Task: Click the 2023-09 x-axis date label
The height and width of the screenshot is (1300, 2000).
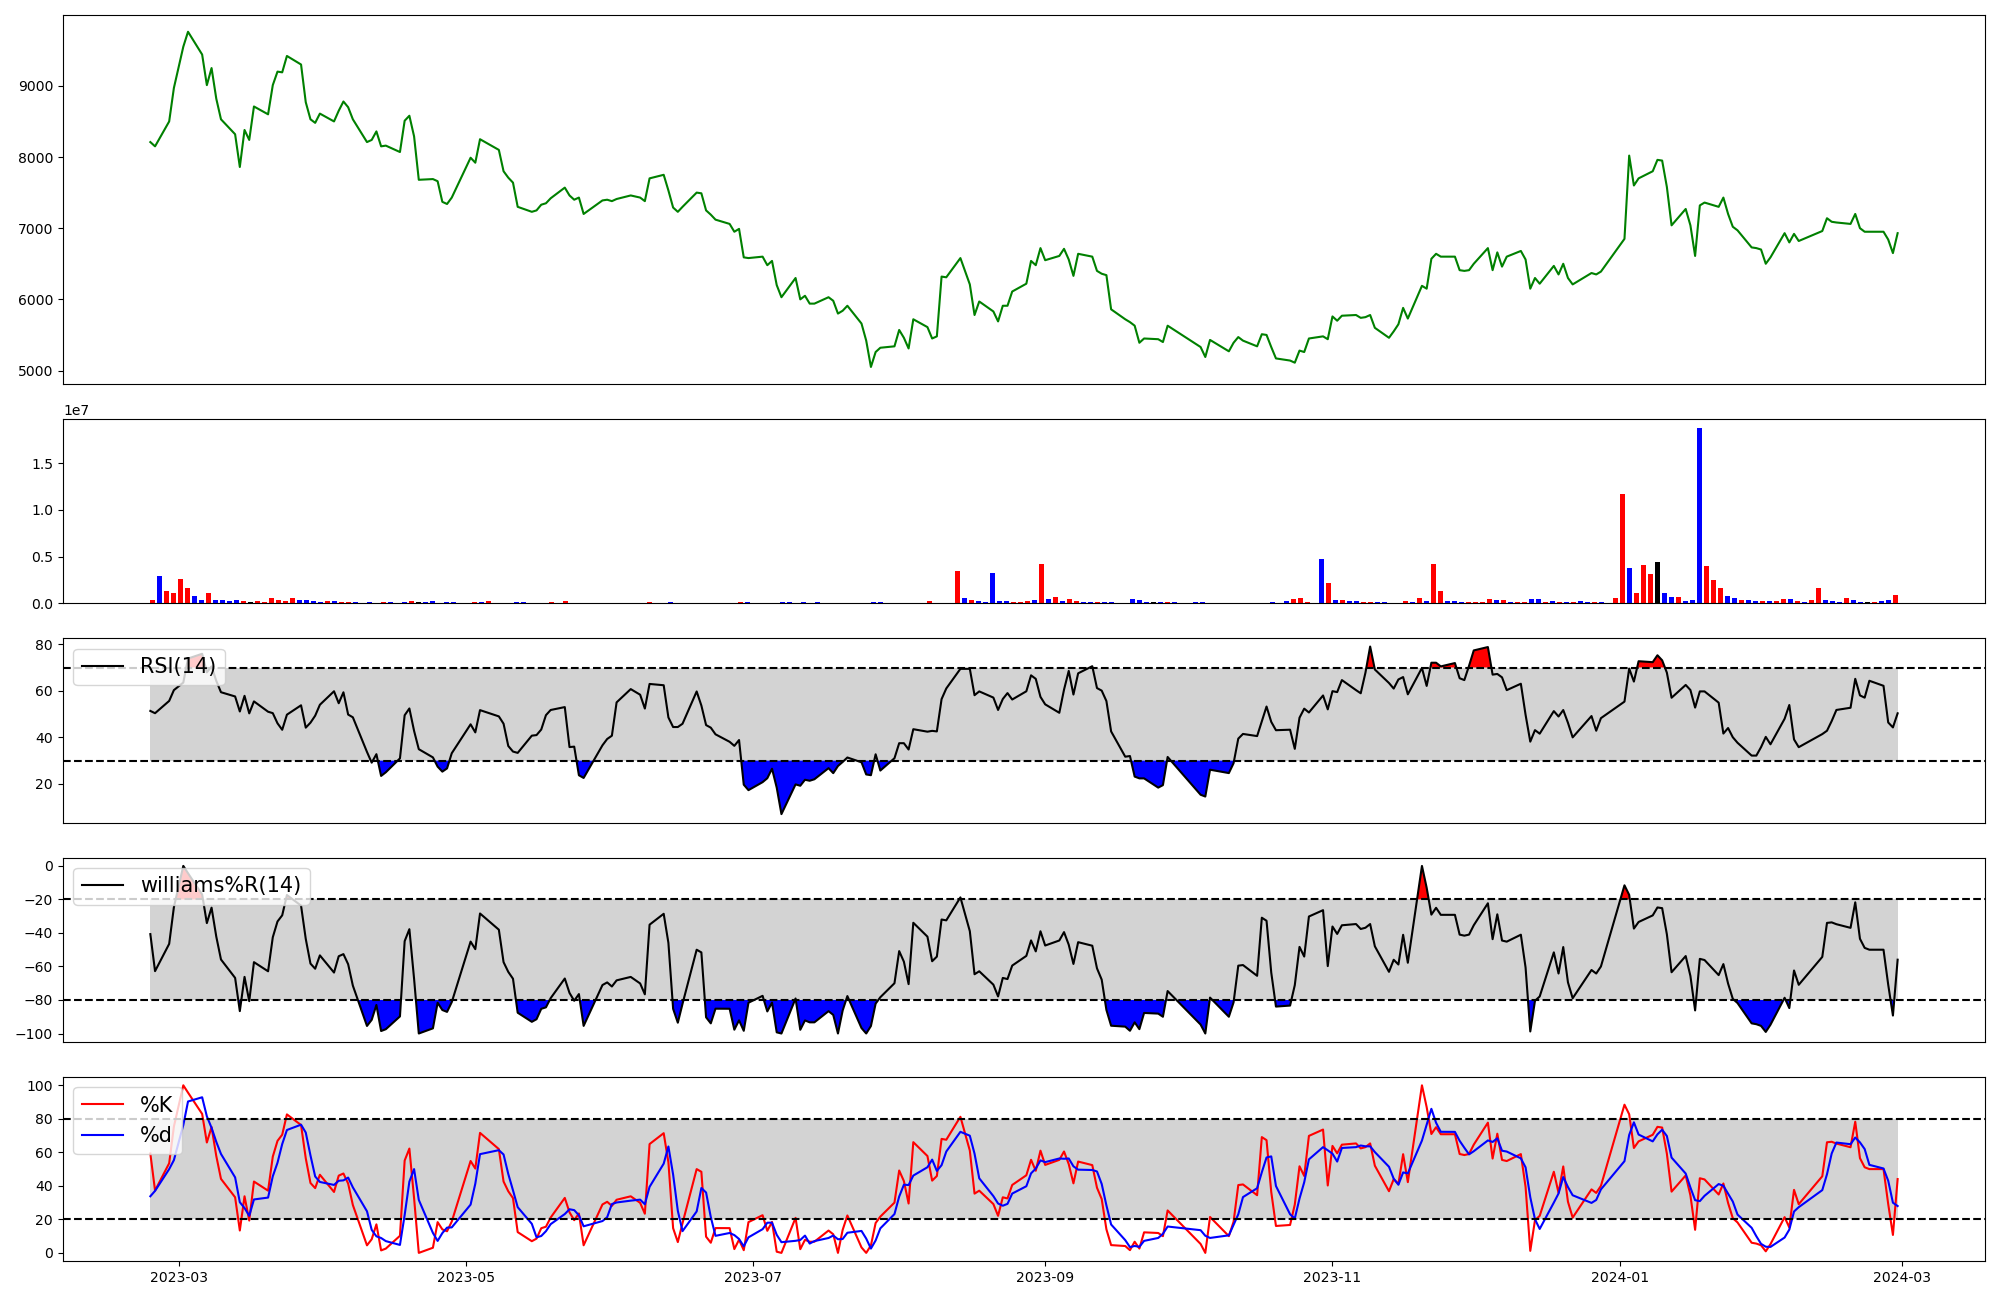Action: (x=1046, y=1277)
